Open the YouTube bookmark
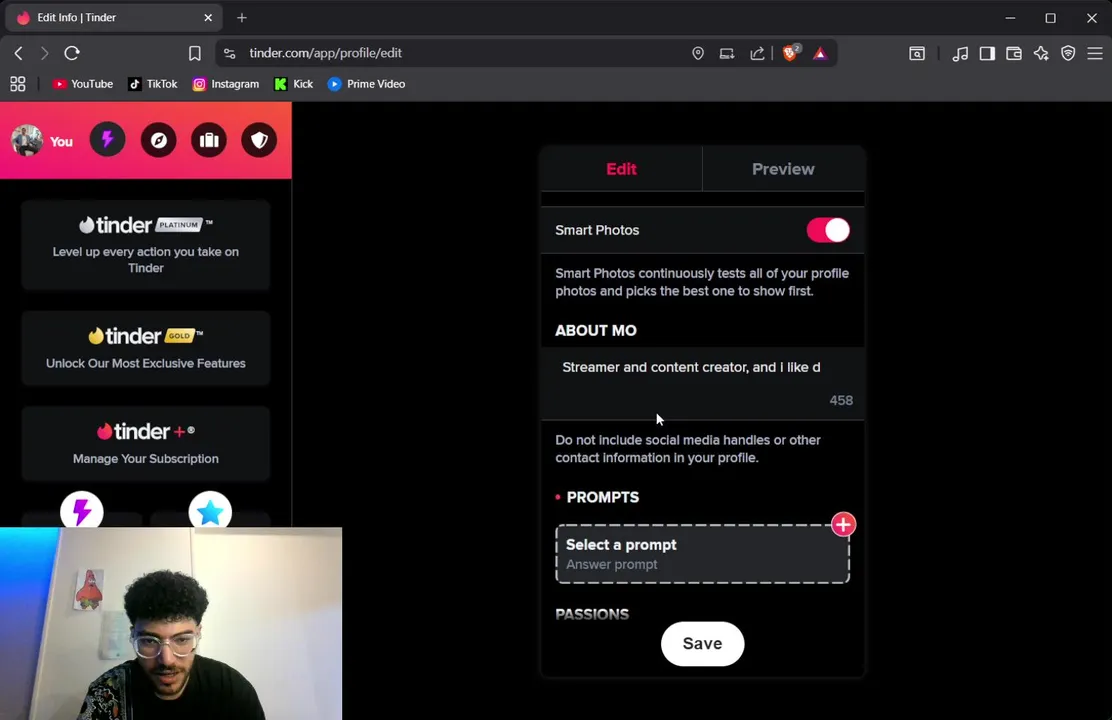The width and height of the screenshot is (1112, 720). (x=82, y=84)
